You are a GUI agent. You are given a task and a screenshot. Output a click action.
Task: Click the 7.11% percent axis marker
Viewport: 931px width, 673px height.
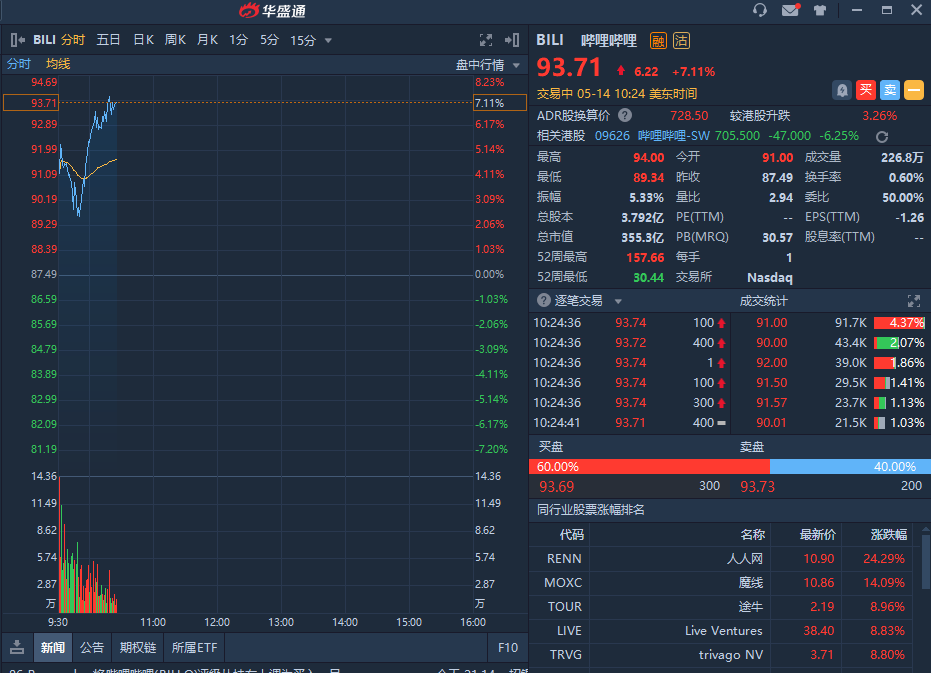coord(500,103)
